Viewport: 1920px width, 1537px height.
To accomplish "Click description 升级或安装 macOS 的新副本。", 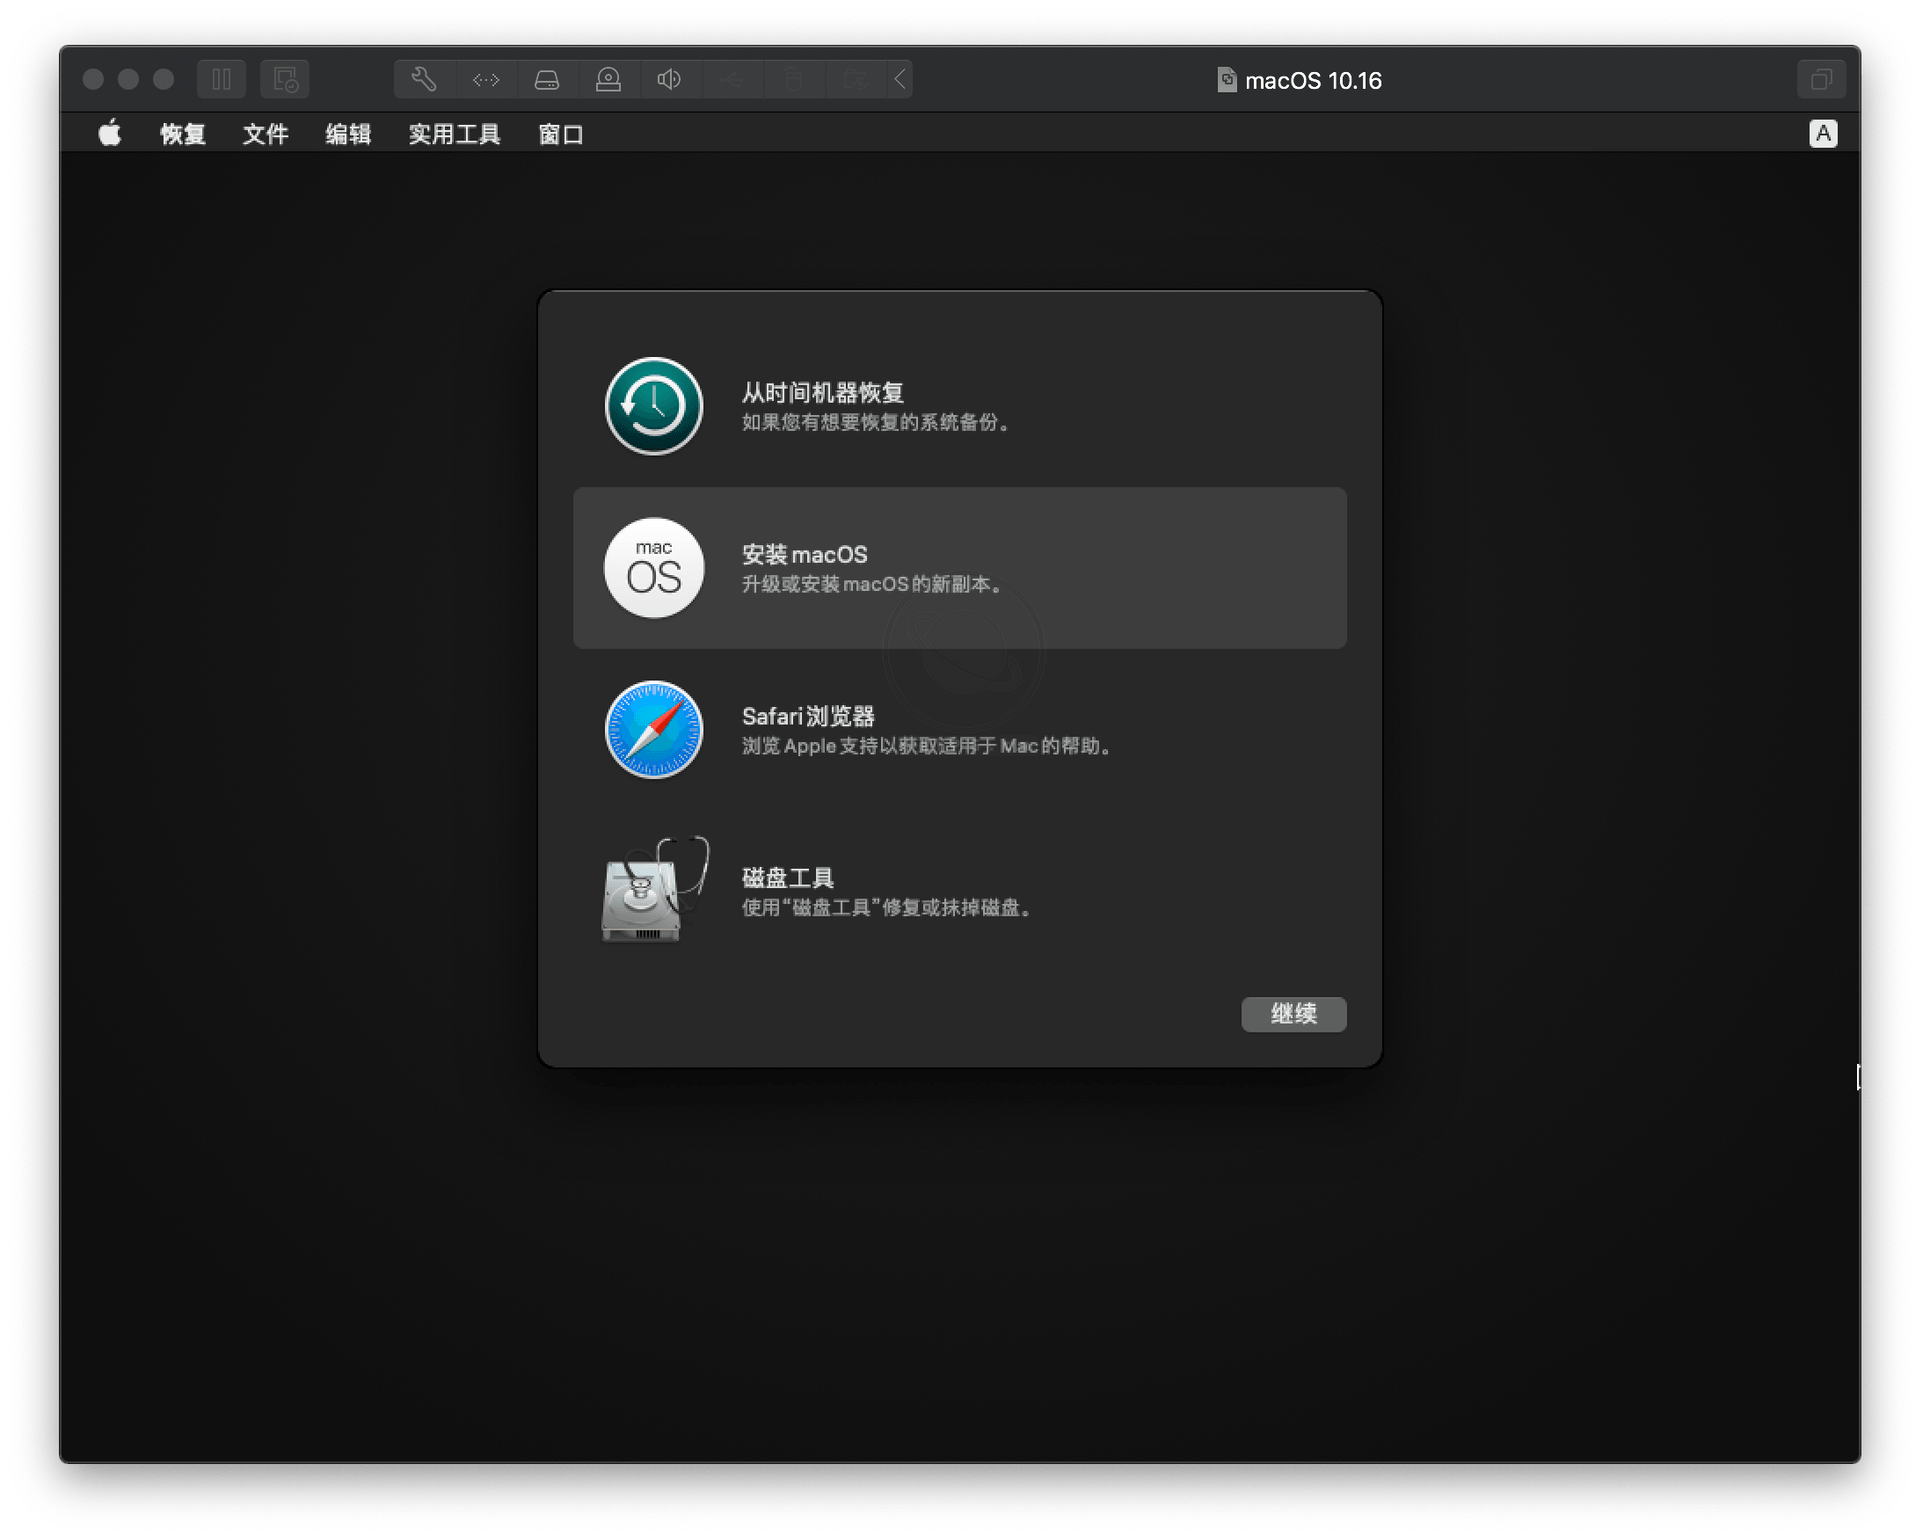I will coord(875,584).
